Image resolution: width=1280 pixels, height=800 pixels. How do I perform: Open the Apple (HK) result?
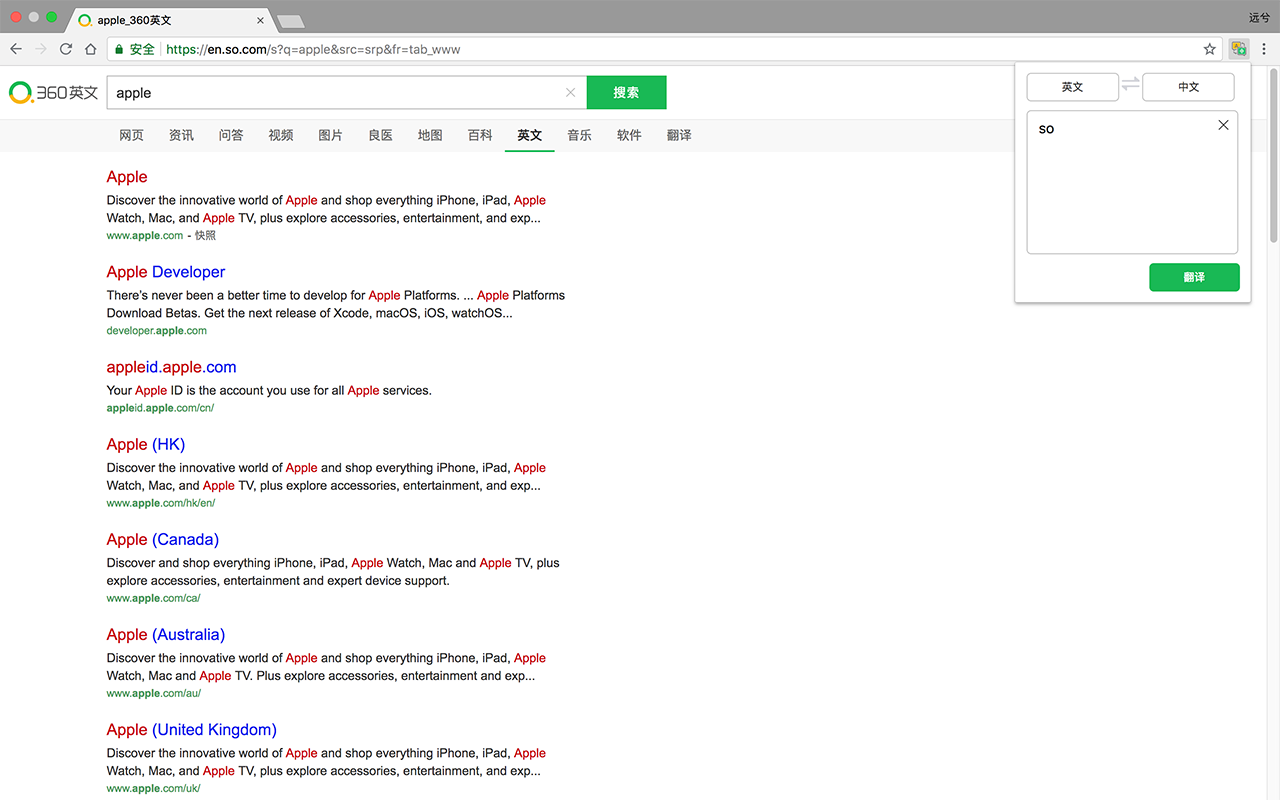point(146,444)
